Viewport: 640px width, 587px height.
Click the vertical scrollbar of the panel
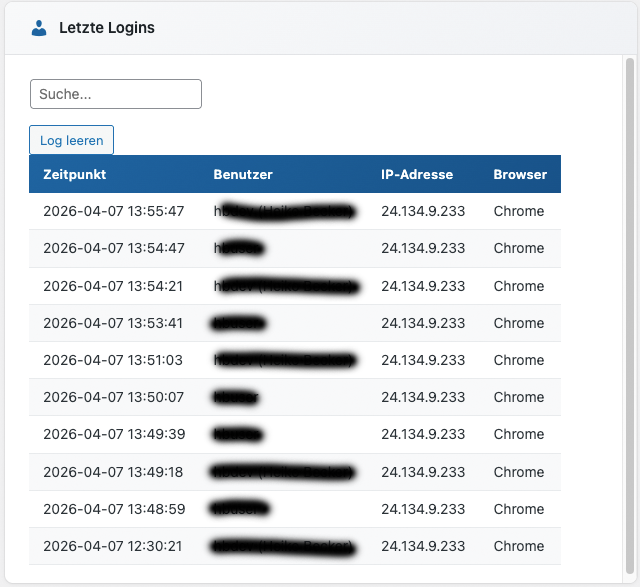[630, 300]
